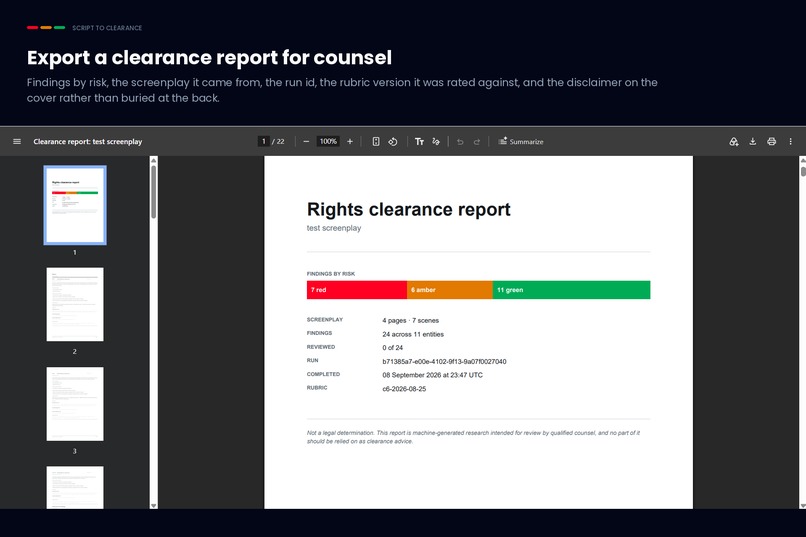The height and width of the screenshot is (537, 806).
Task: Click the fit to page icon
Action: [376, 141]
